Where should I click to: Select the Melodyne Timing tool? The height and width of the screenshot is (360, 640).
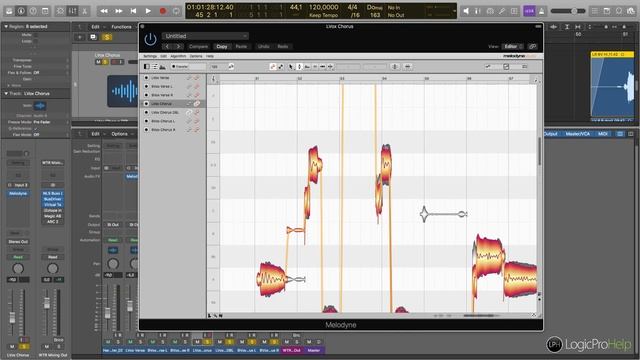[322, 67]
